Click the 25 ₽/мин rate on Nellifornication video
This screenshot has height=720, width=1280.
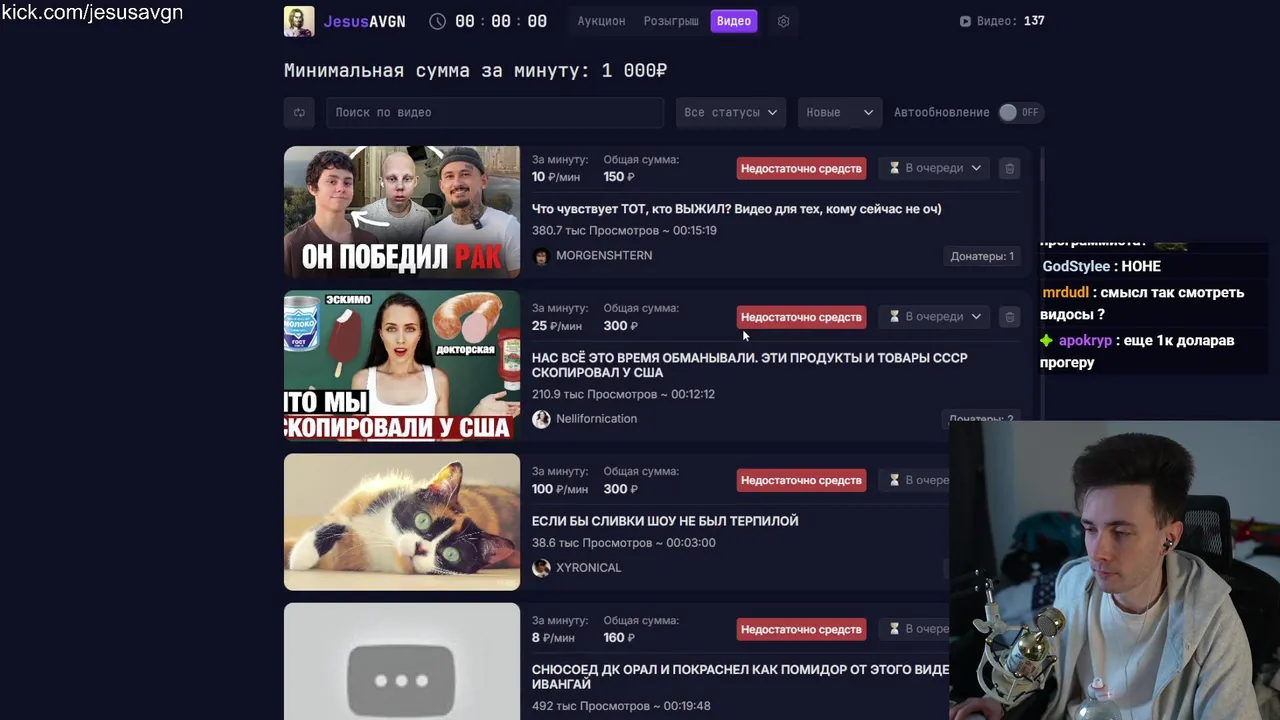pyautogui.click(x=557, y=326)
